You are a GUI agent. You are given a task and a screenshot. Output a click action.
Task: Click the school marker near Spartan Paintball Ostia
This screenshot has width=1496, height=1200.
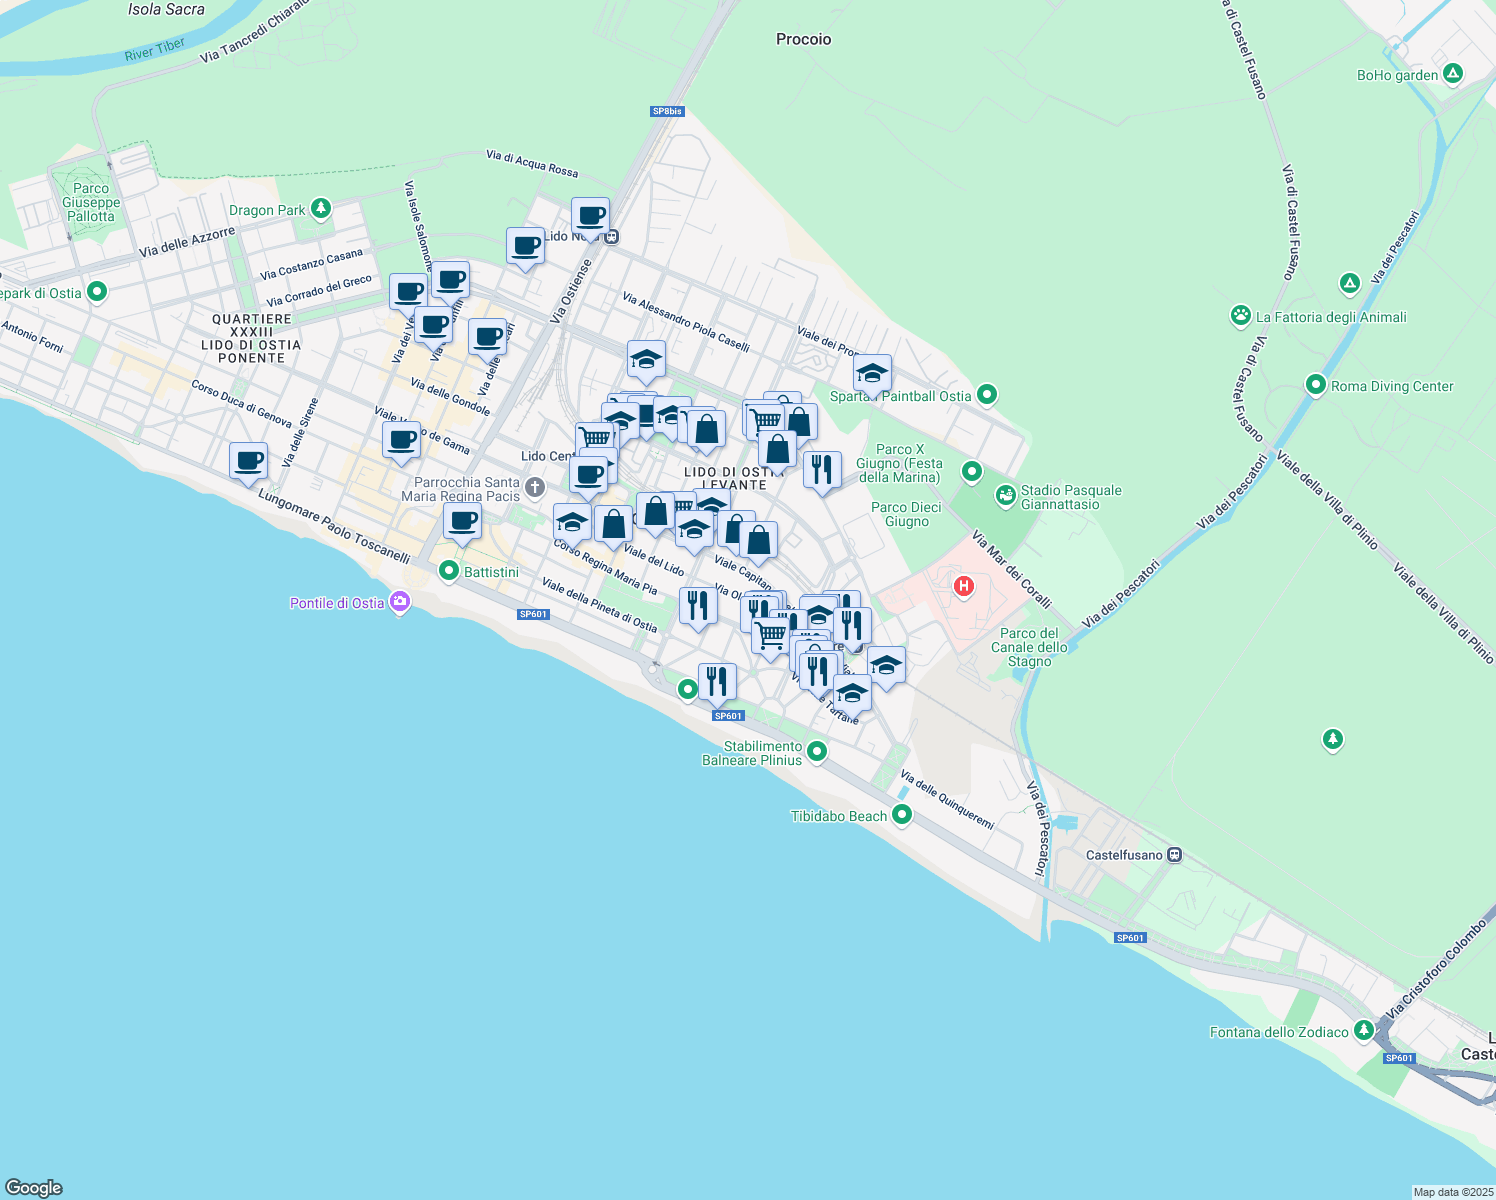873,374
